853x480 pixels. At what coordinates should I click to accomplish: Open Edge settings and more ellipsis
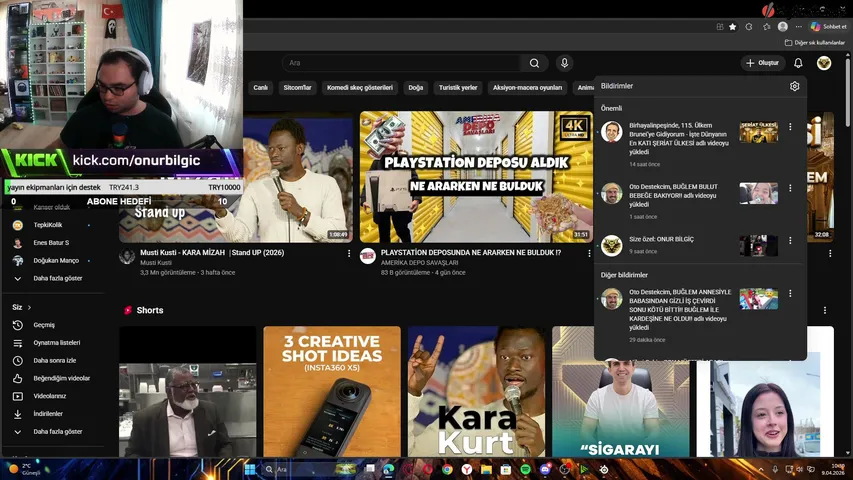tap(799, 27)
